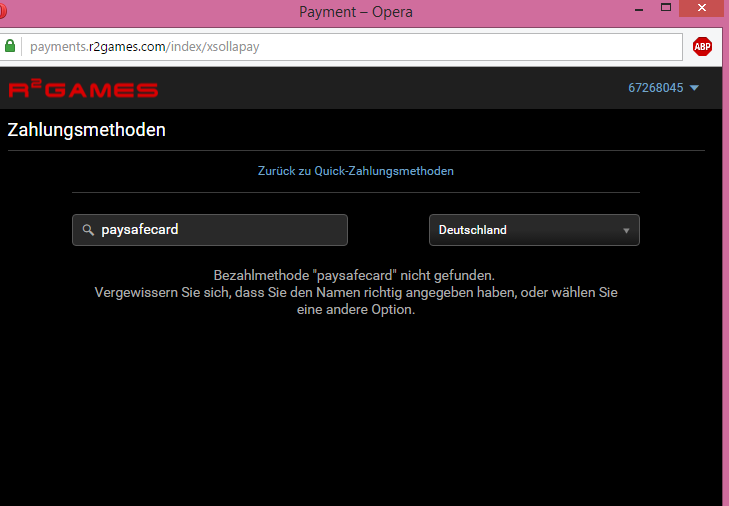Open the Deutschland country dropdown
729x506 pixels.
click(x=533, y=230)
